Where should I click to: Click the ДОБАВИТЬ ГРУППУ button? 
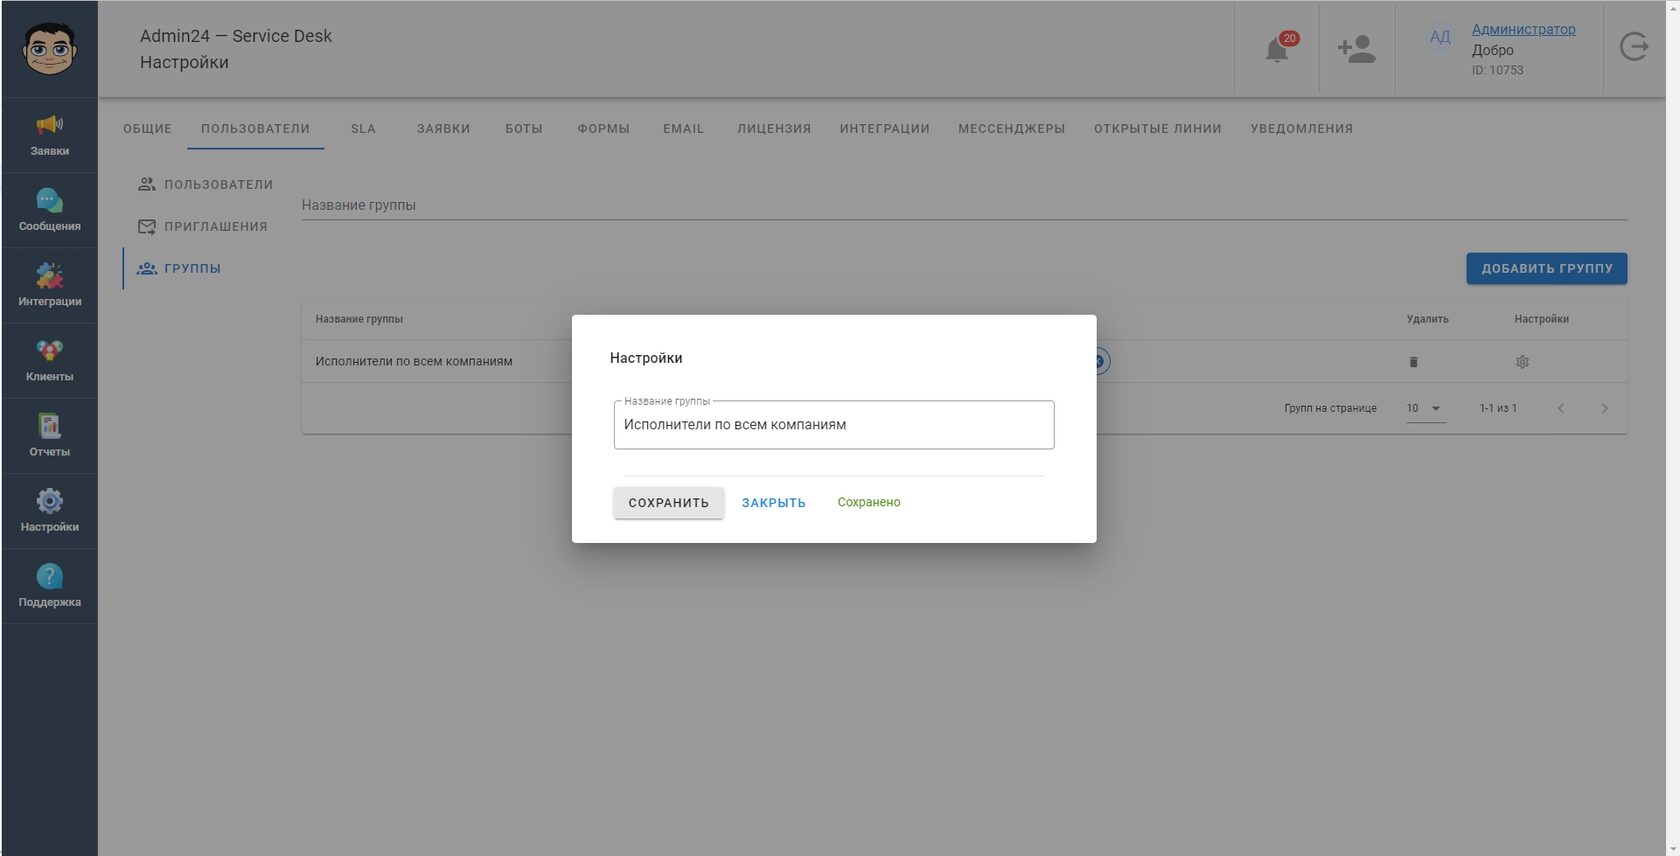tap(1546, 268)
